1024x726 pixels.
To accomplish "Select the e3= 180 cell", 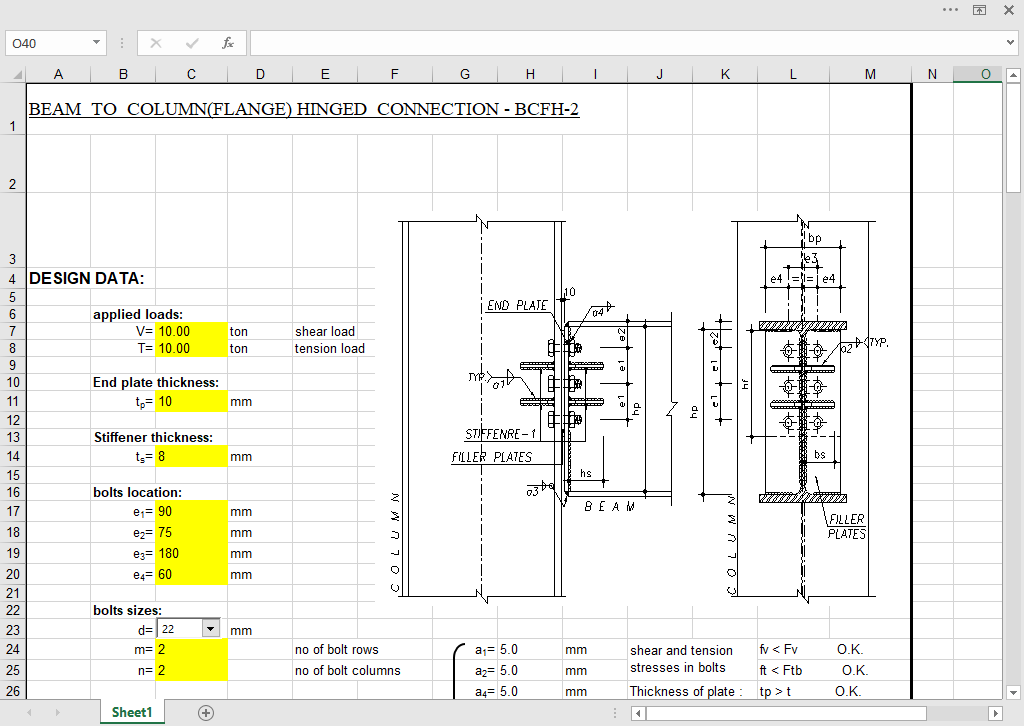I will [191, 553].
